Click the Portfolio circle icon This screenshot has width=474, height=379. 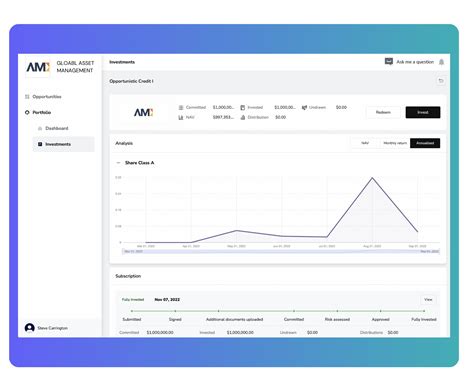27,112
